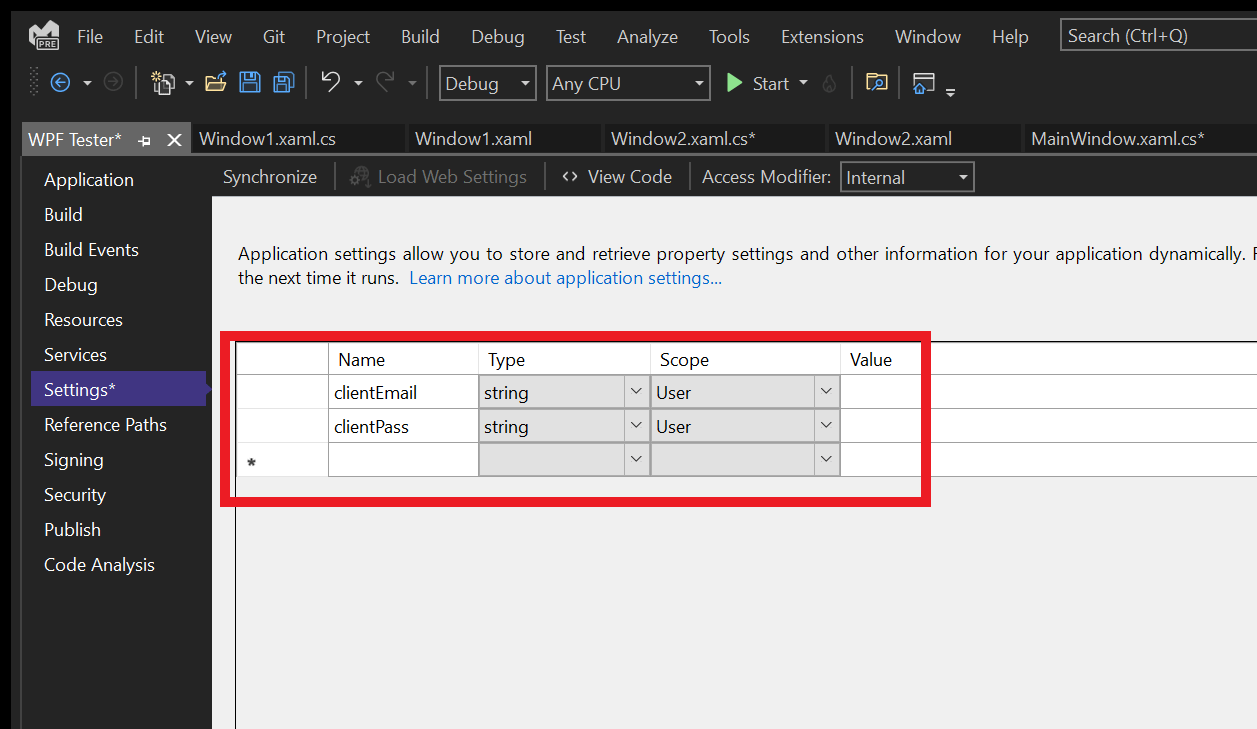Open the Type dropdown for clientEmail
1257x729 pixels.
pyautogui.click(x=636, y=391)
